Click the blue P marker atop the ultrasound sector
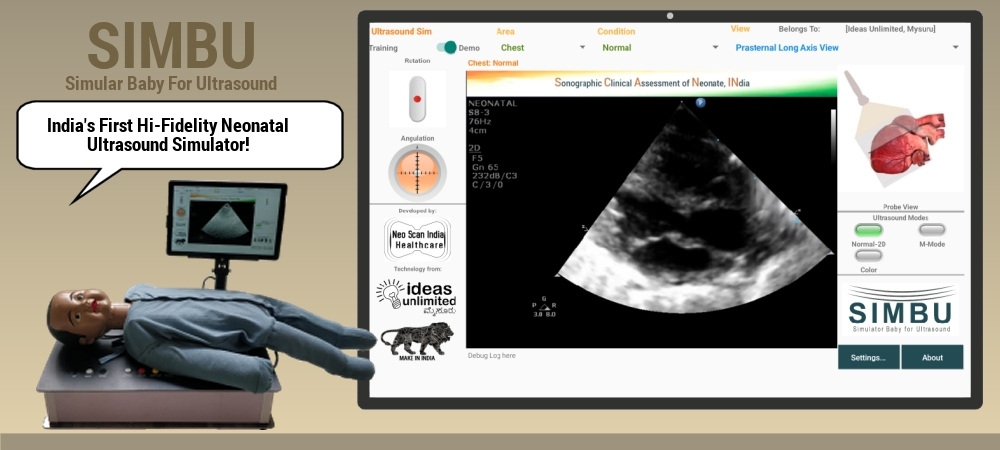Viewport: 1000px width, 450px height. pyautogui.click(x=700, y=102)
